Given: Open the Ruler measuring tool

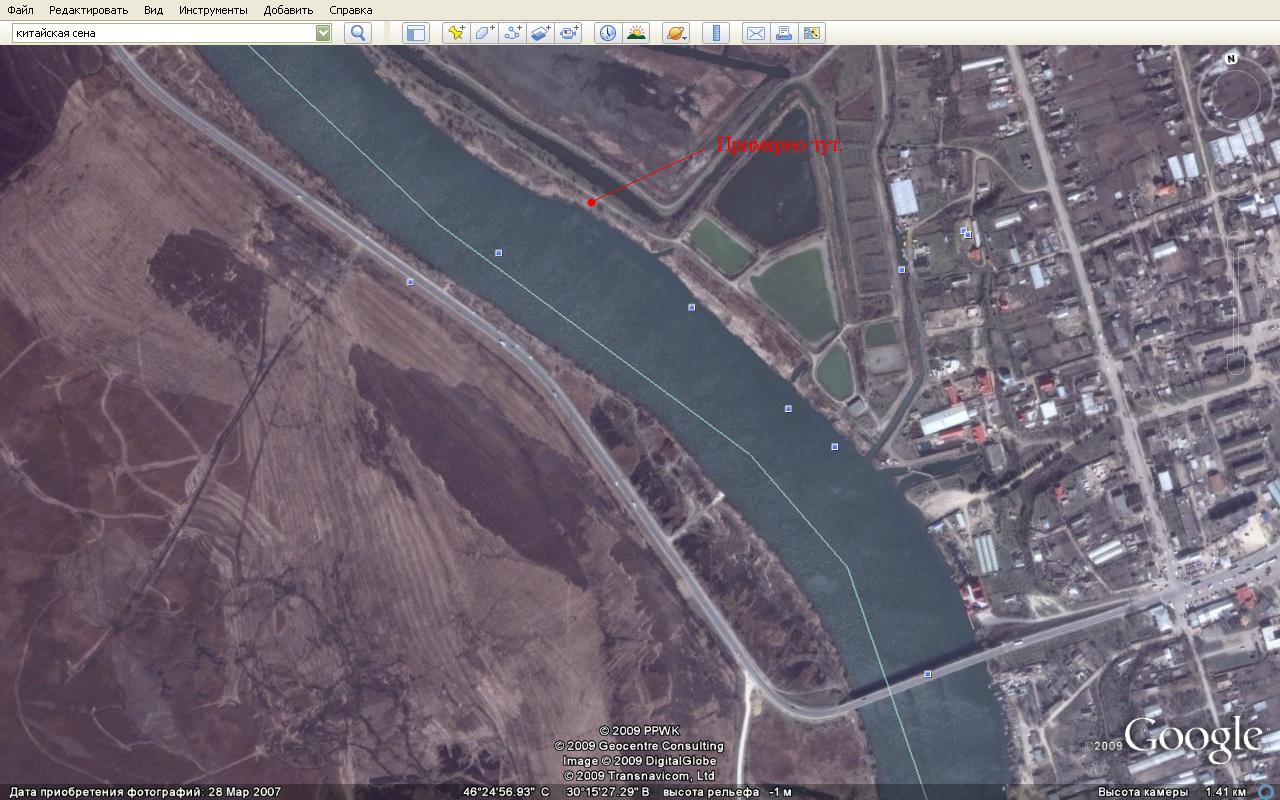Looking at the screenshot, I should tap(716, 33).
